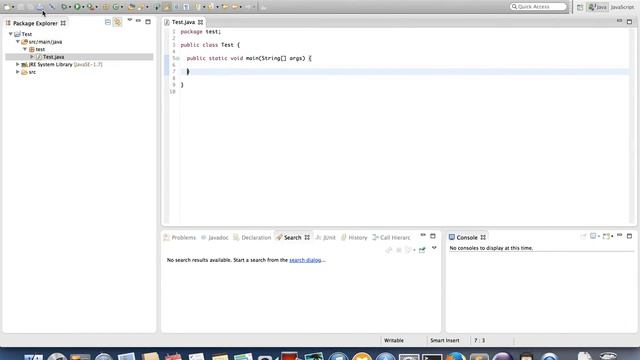This screenshot has height=360, width=640.
Task: Open the Run dropdown arrow
Action: (x=83, y=7)
